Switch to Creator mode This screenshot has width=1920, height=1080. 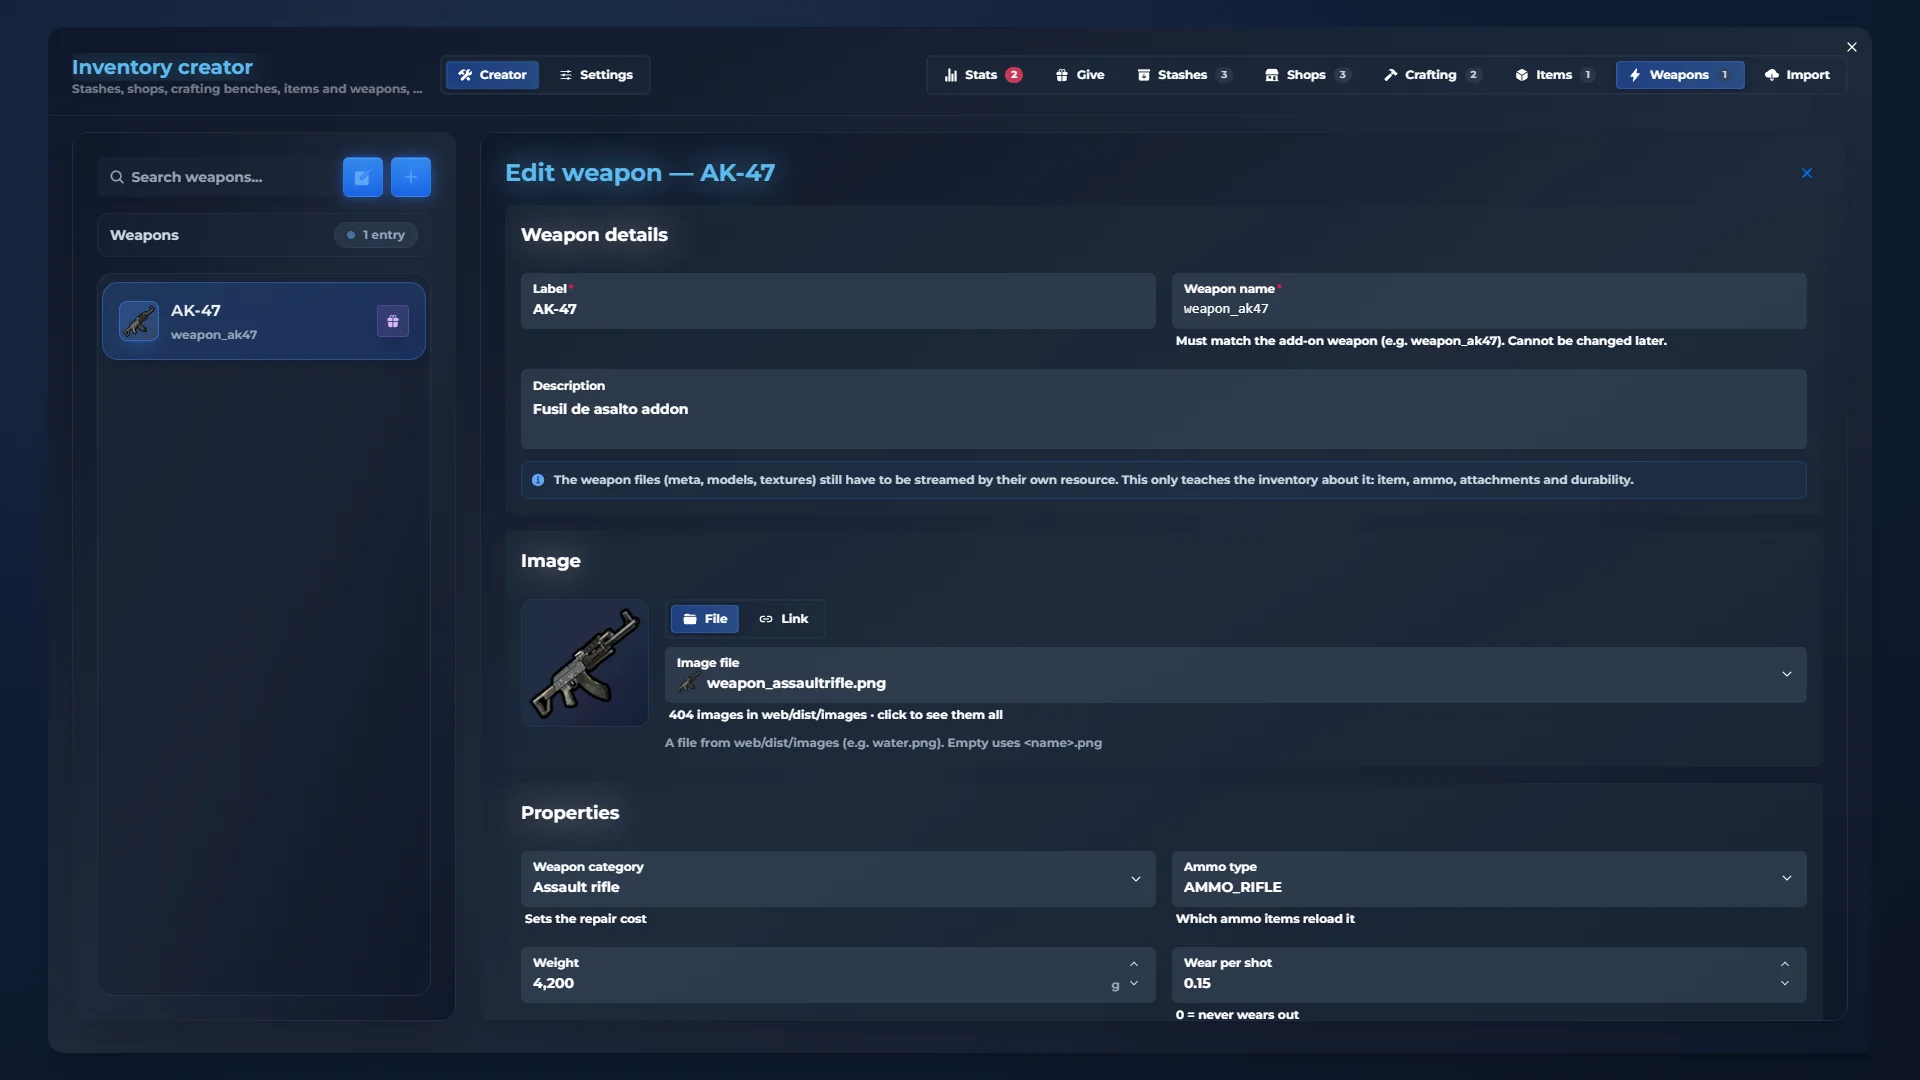[x=492, y=75]
